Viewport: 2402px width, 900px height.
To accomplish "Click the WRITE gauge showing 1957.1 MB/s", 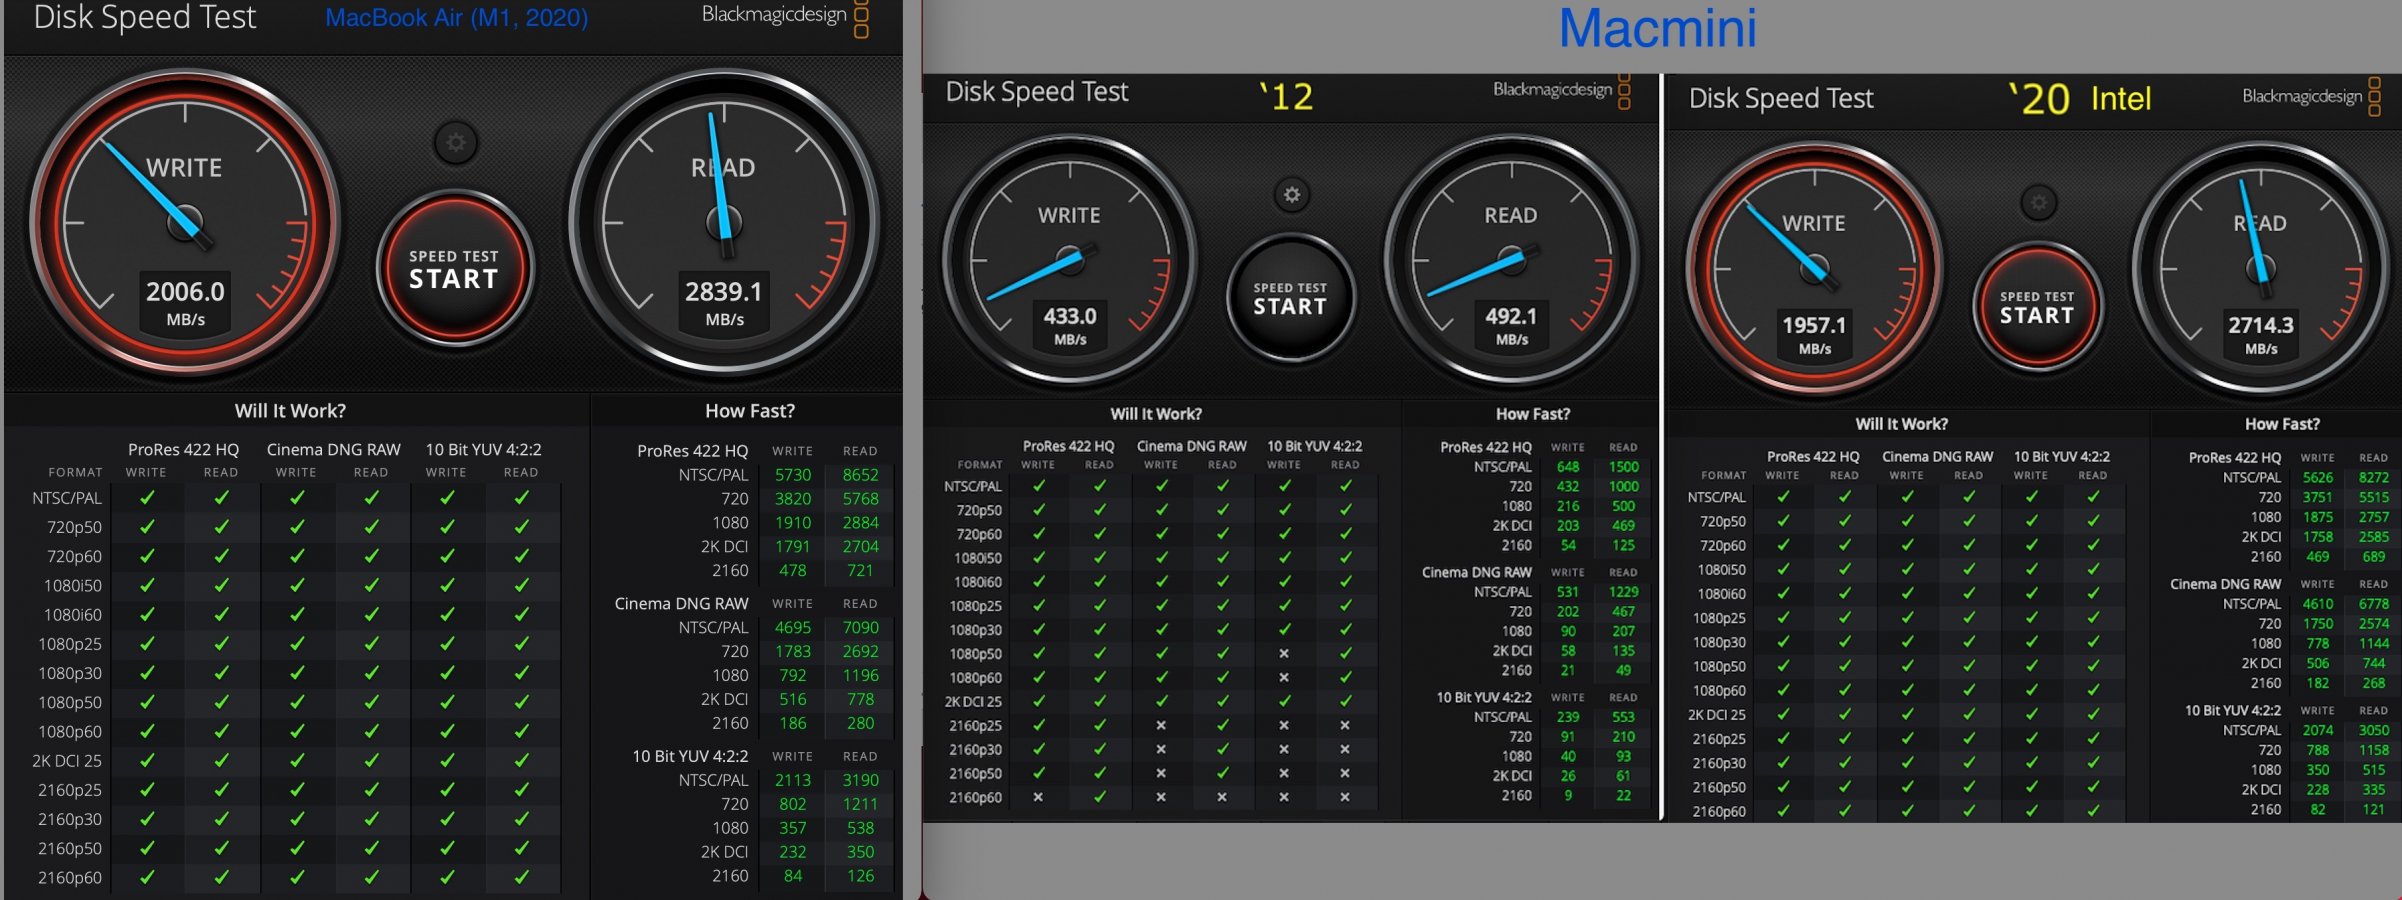I will pos(1814,270).
